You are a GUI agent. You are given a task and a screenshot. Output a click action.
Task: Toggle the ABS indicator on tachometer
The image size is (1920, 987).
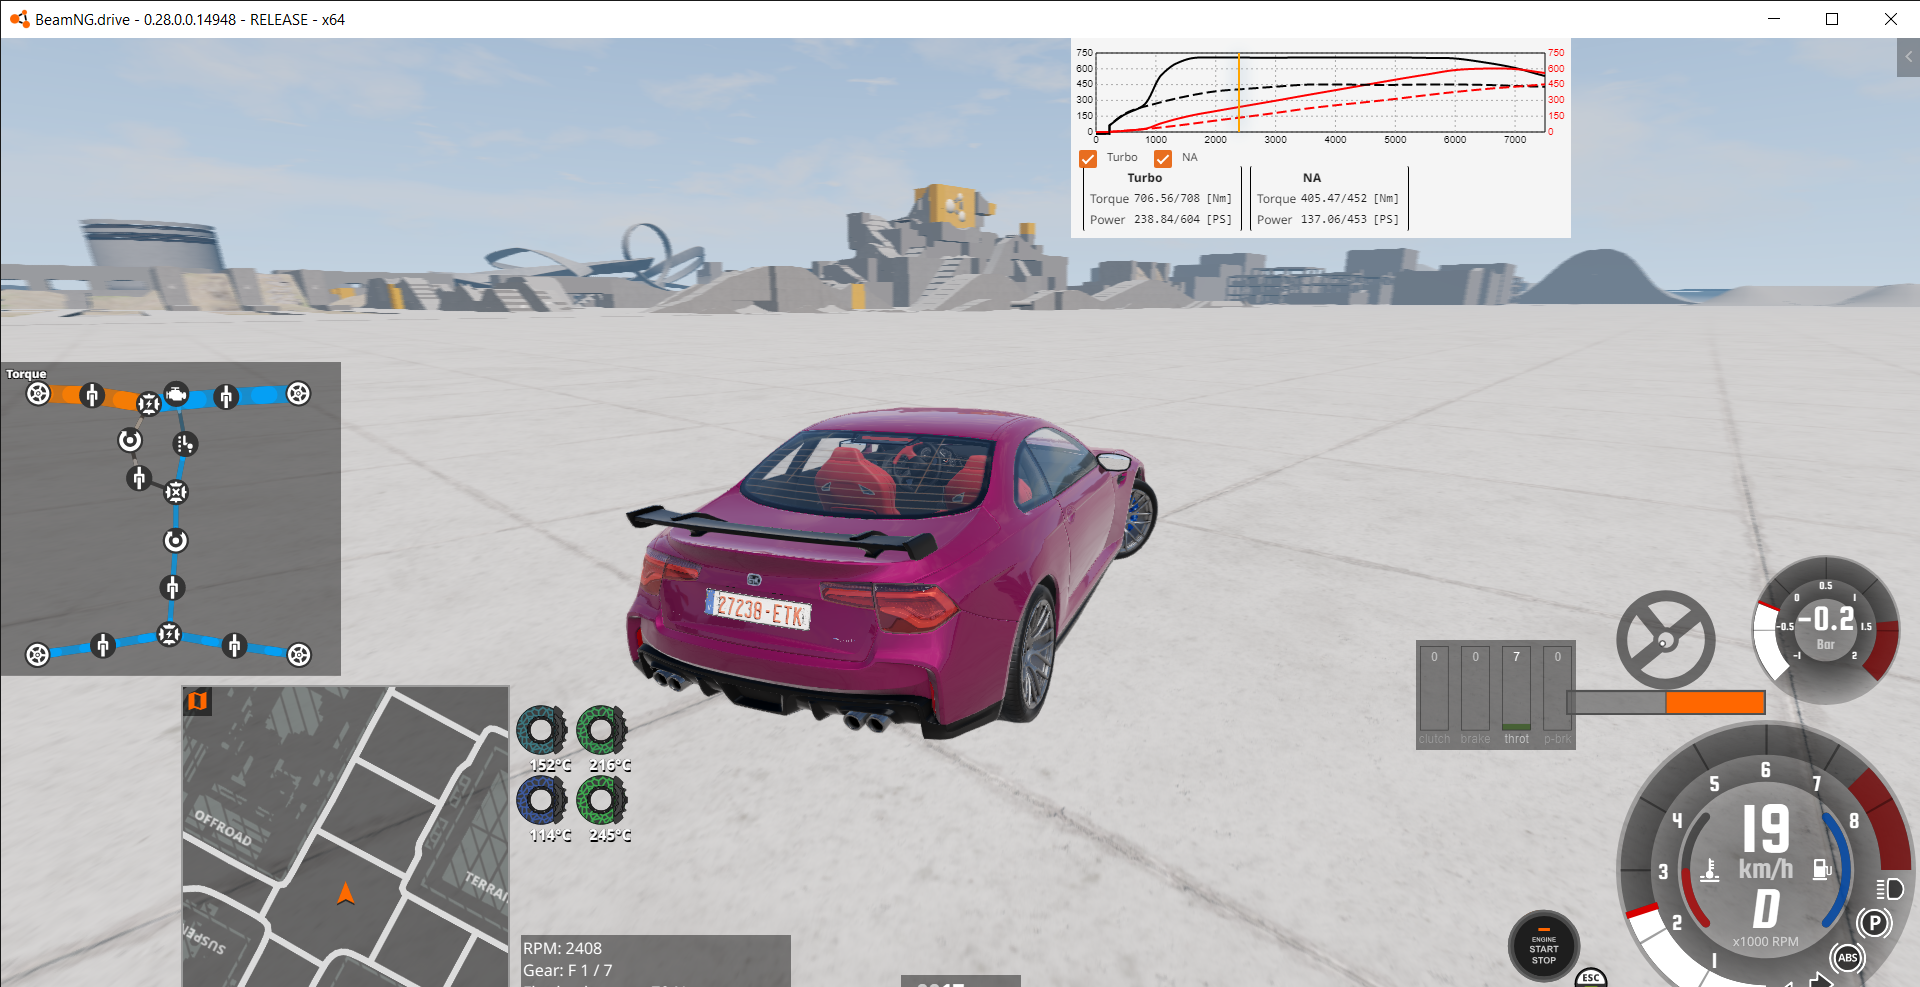1847,958
